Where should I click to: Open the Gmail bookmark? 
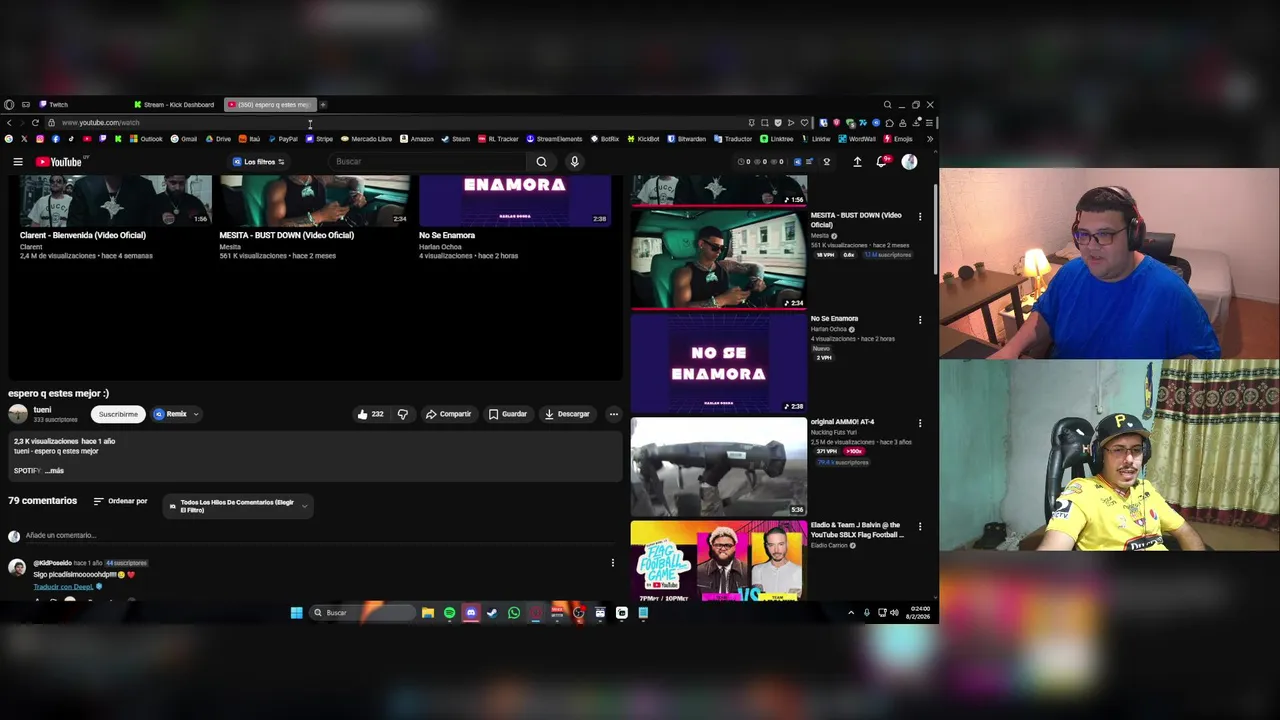184,139
